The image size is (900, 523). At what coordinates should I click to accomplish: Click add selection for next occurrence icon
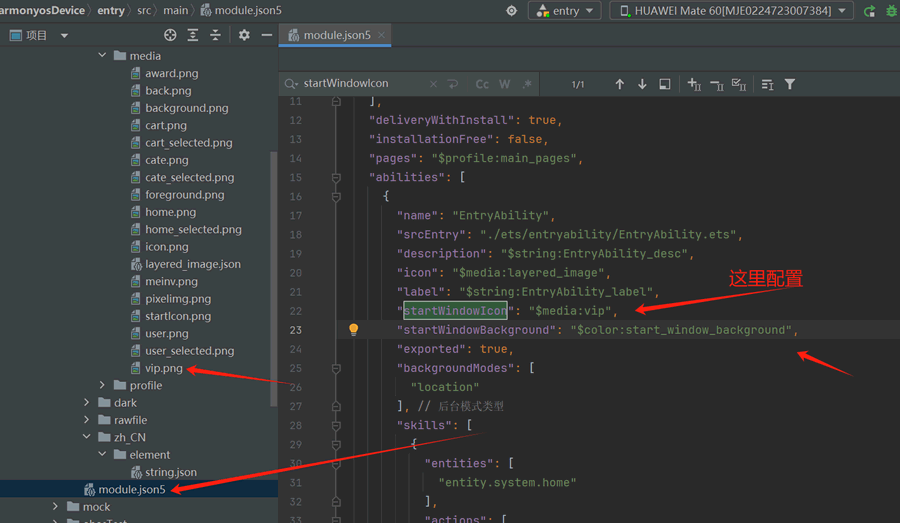coord(694,84)
